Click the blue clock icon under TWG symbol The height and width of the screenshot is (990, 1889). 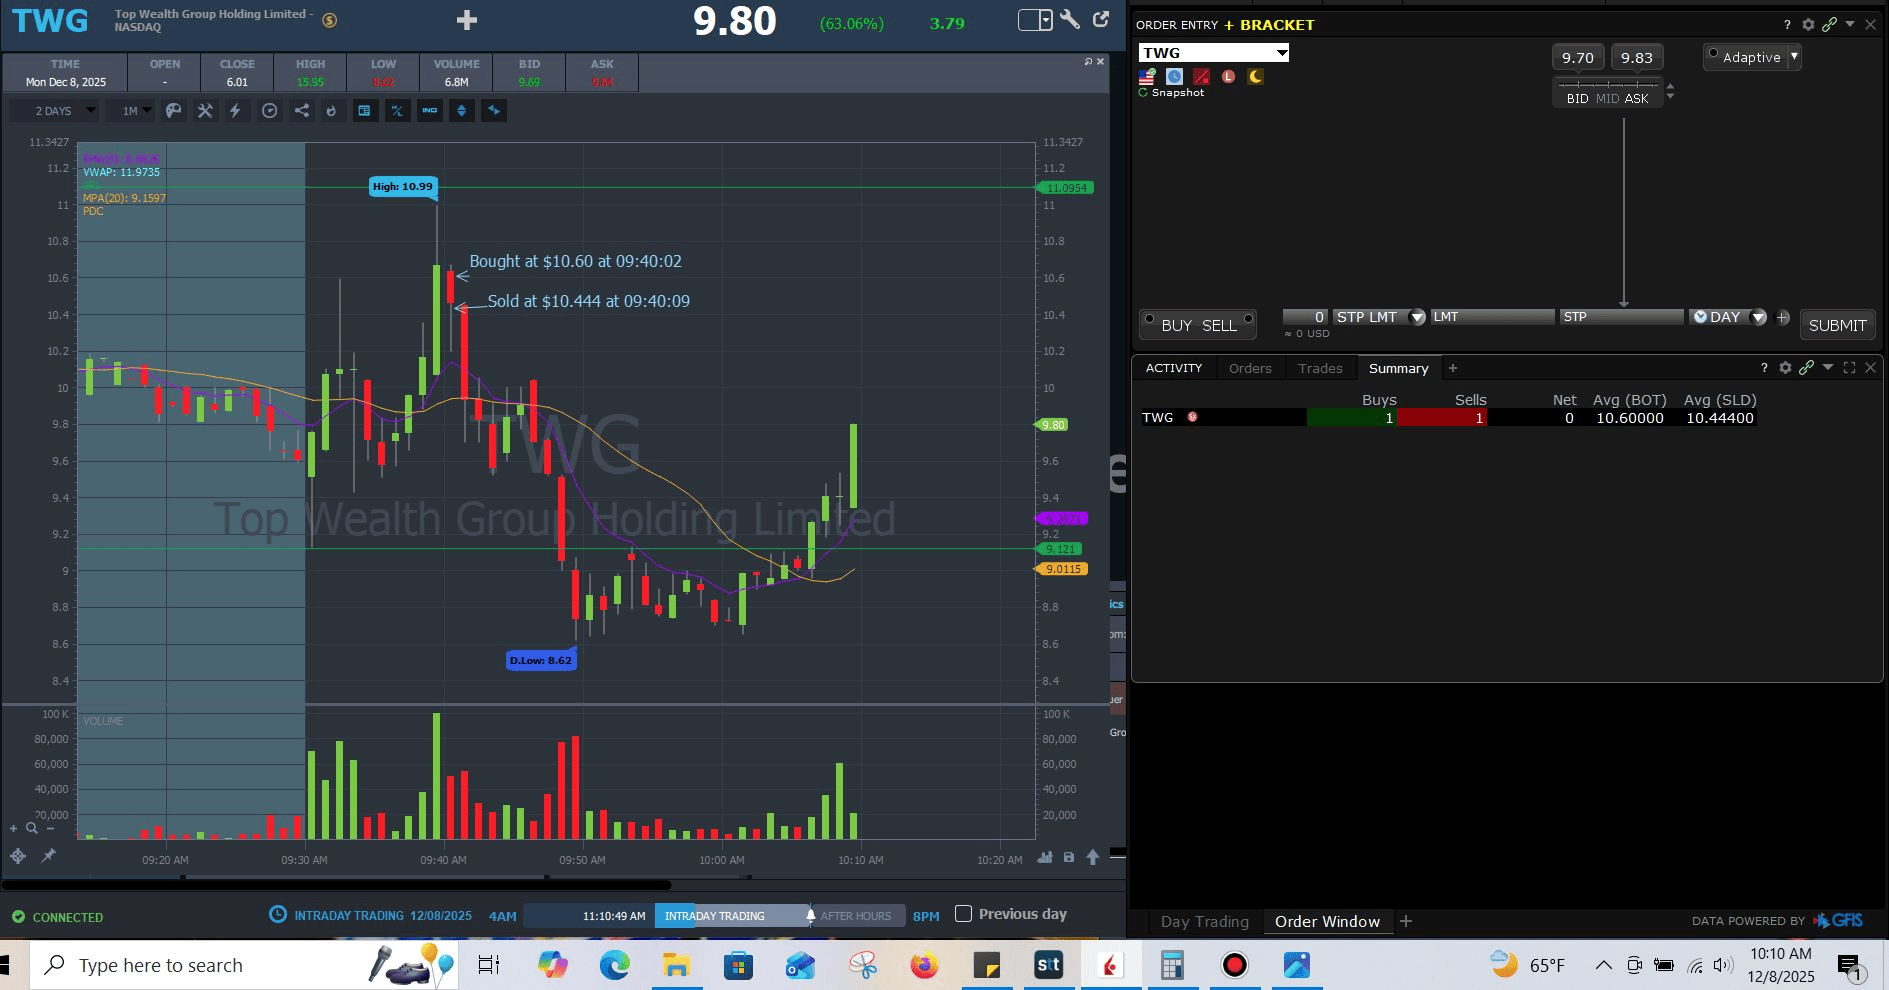(x=1174, y=76)
